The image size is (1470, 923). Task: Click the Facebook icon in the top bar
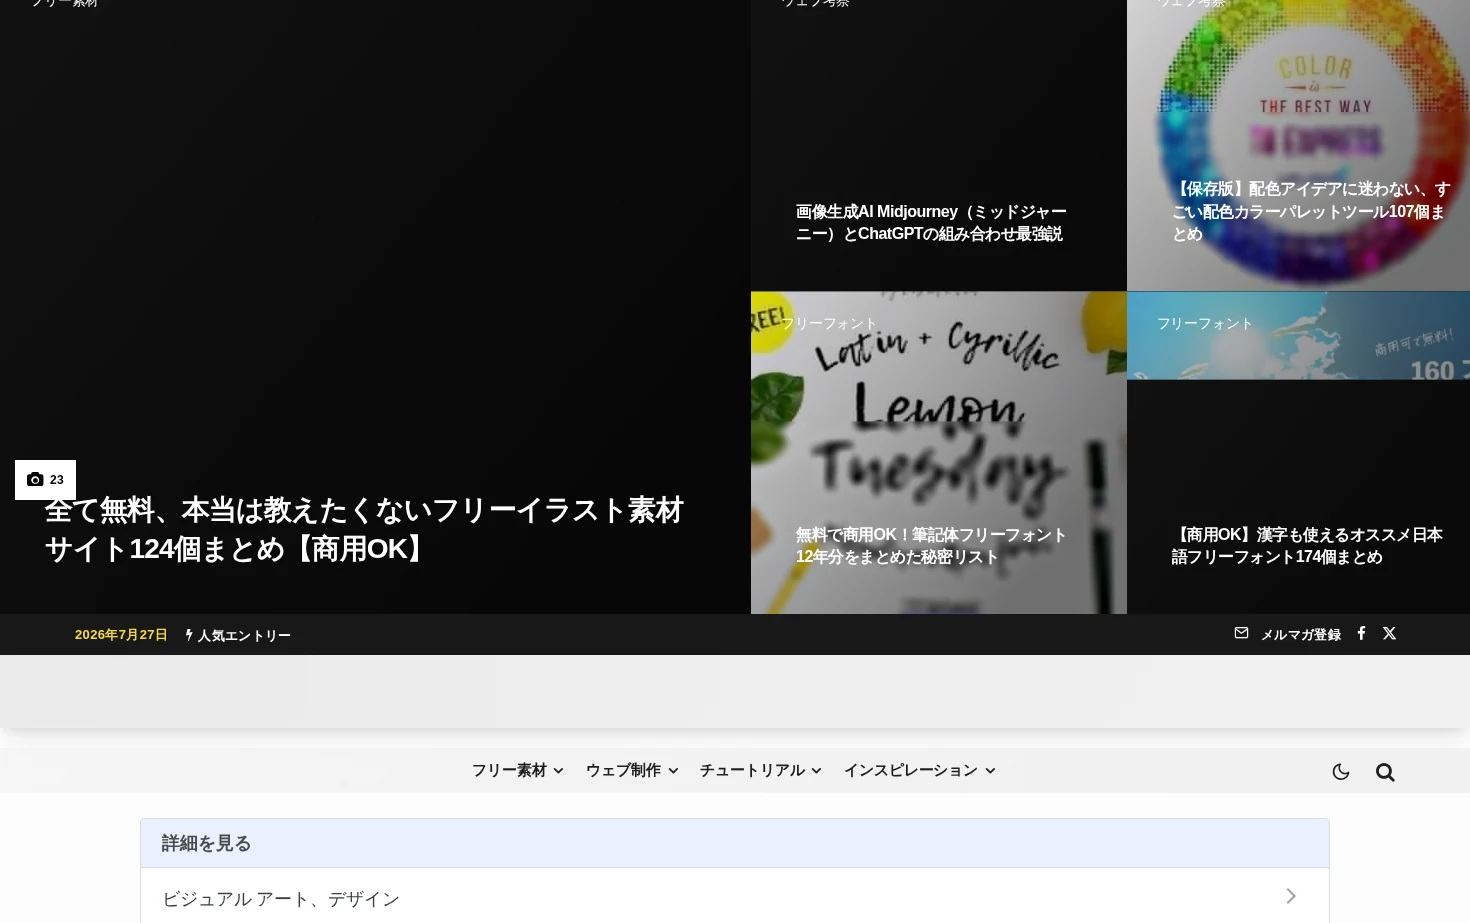point(1361,633)
